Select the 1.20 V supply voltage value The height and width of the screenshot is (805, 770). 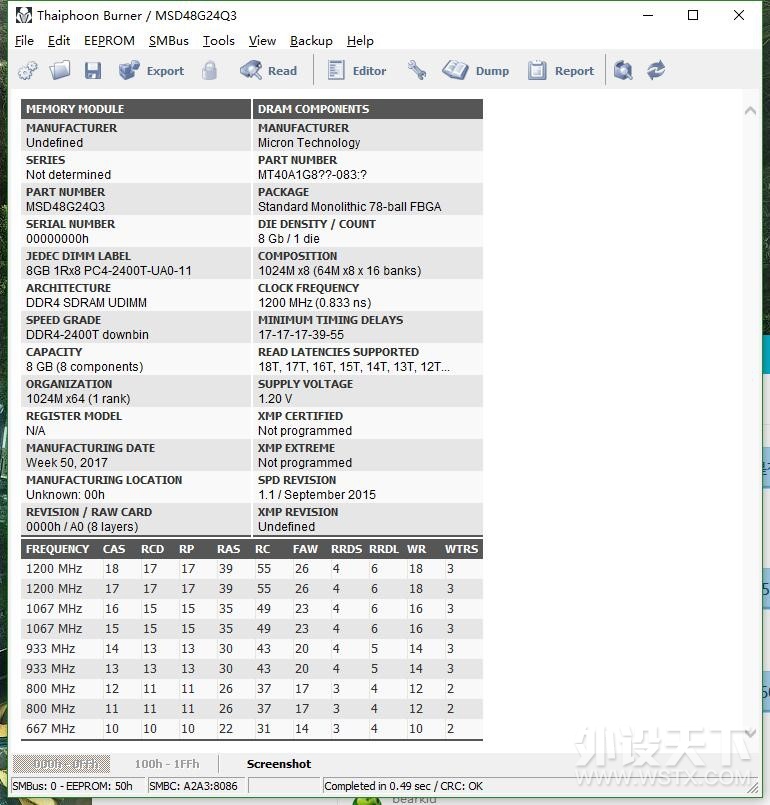(275, 398)
